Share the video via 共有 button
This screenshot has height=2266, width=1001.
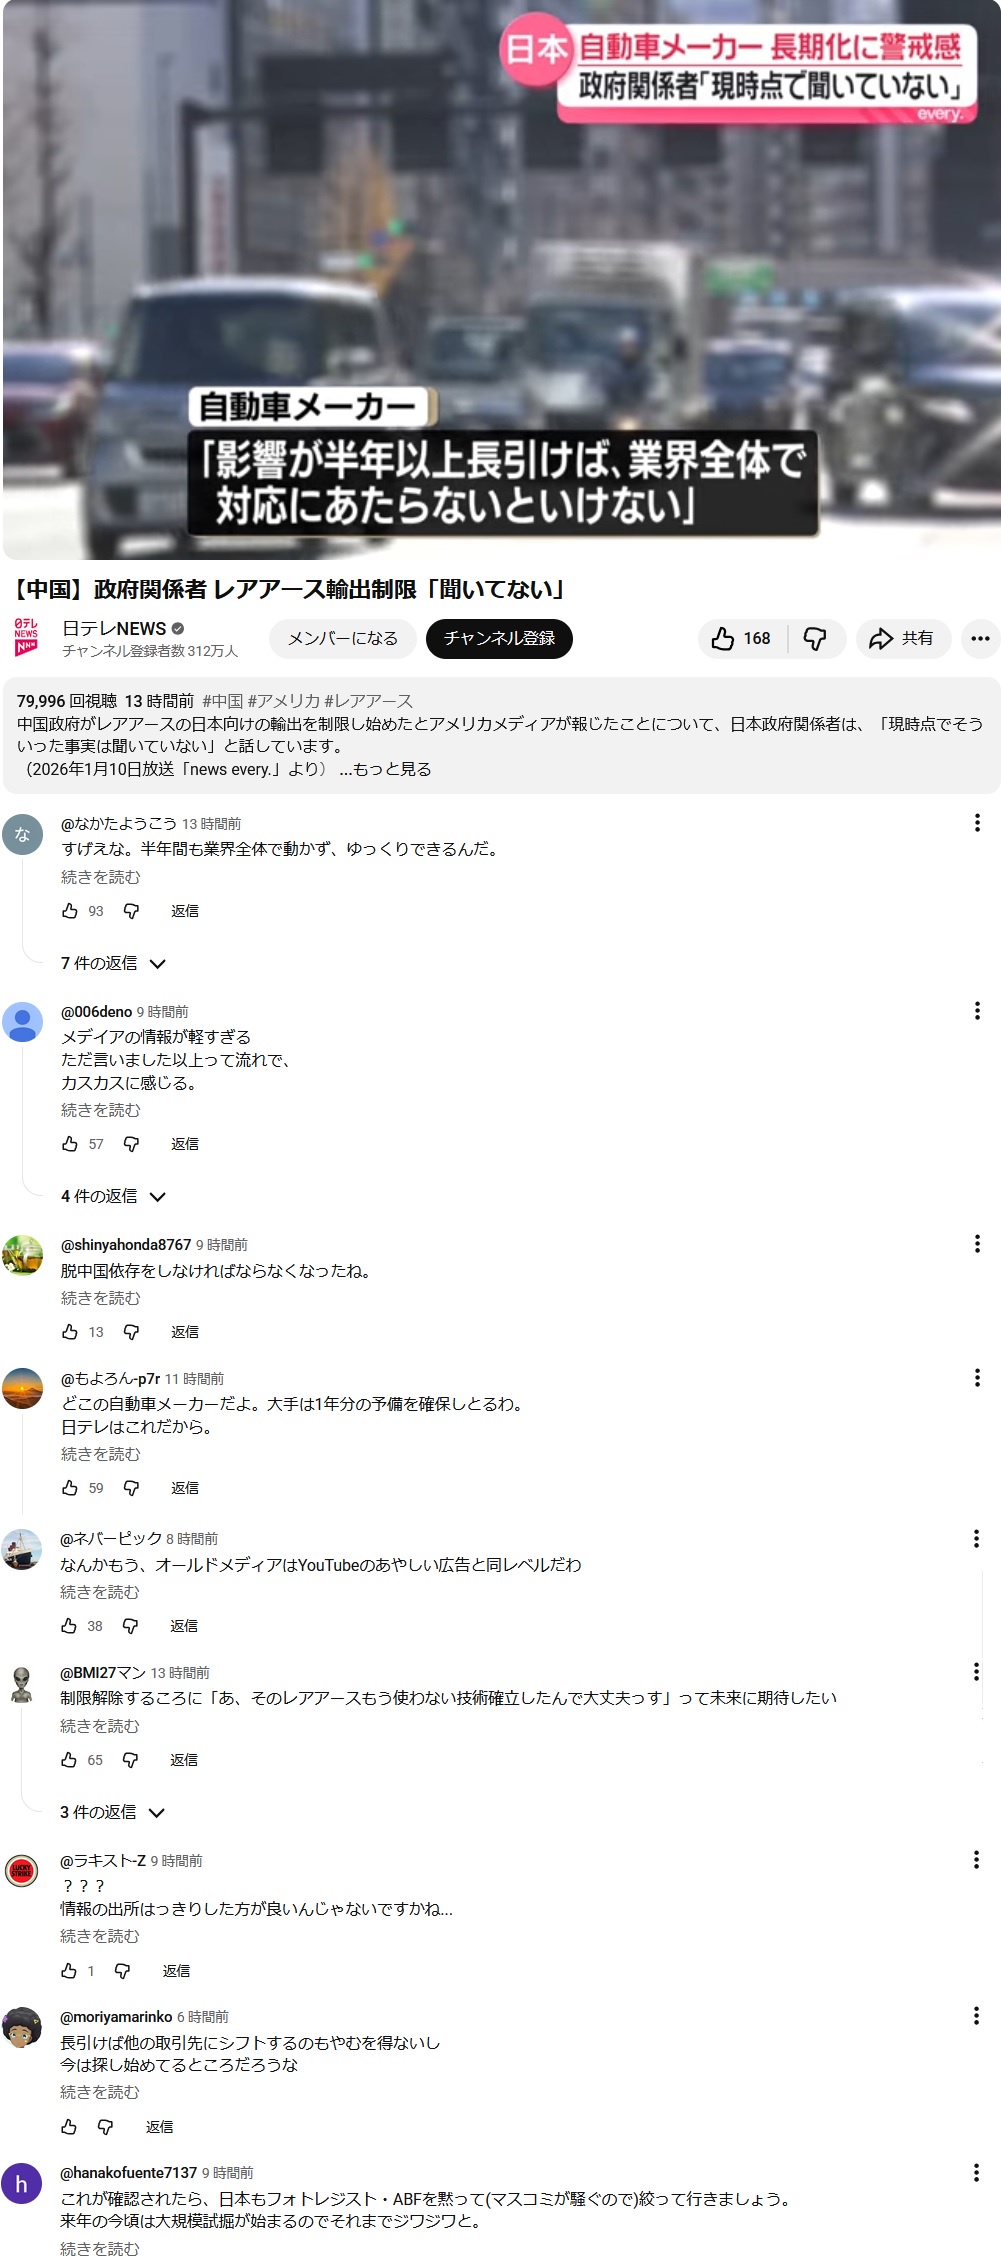(x=901, y=639)
